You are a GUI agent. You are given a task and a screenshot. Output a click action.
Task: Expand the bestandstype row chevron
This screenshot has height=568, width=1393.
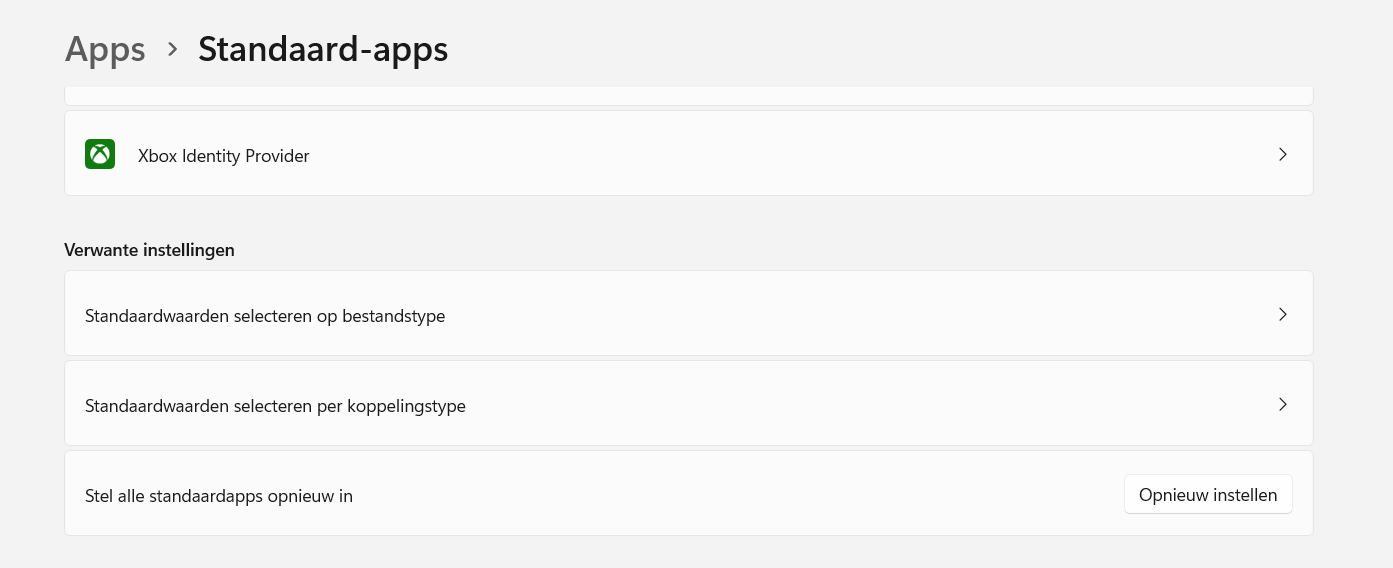pyautogui.click(x=1283, y=314)
